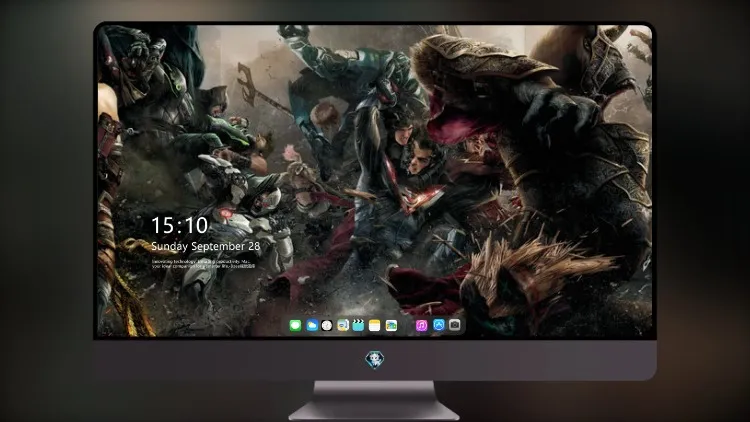Open the Camera app in the dock
The width and height of the screenshot is (750, 422).
click(455, 325)
